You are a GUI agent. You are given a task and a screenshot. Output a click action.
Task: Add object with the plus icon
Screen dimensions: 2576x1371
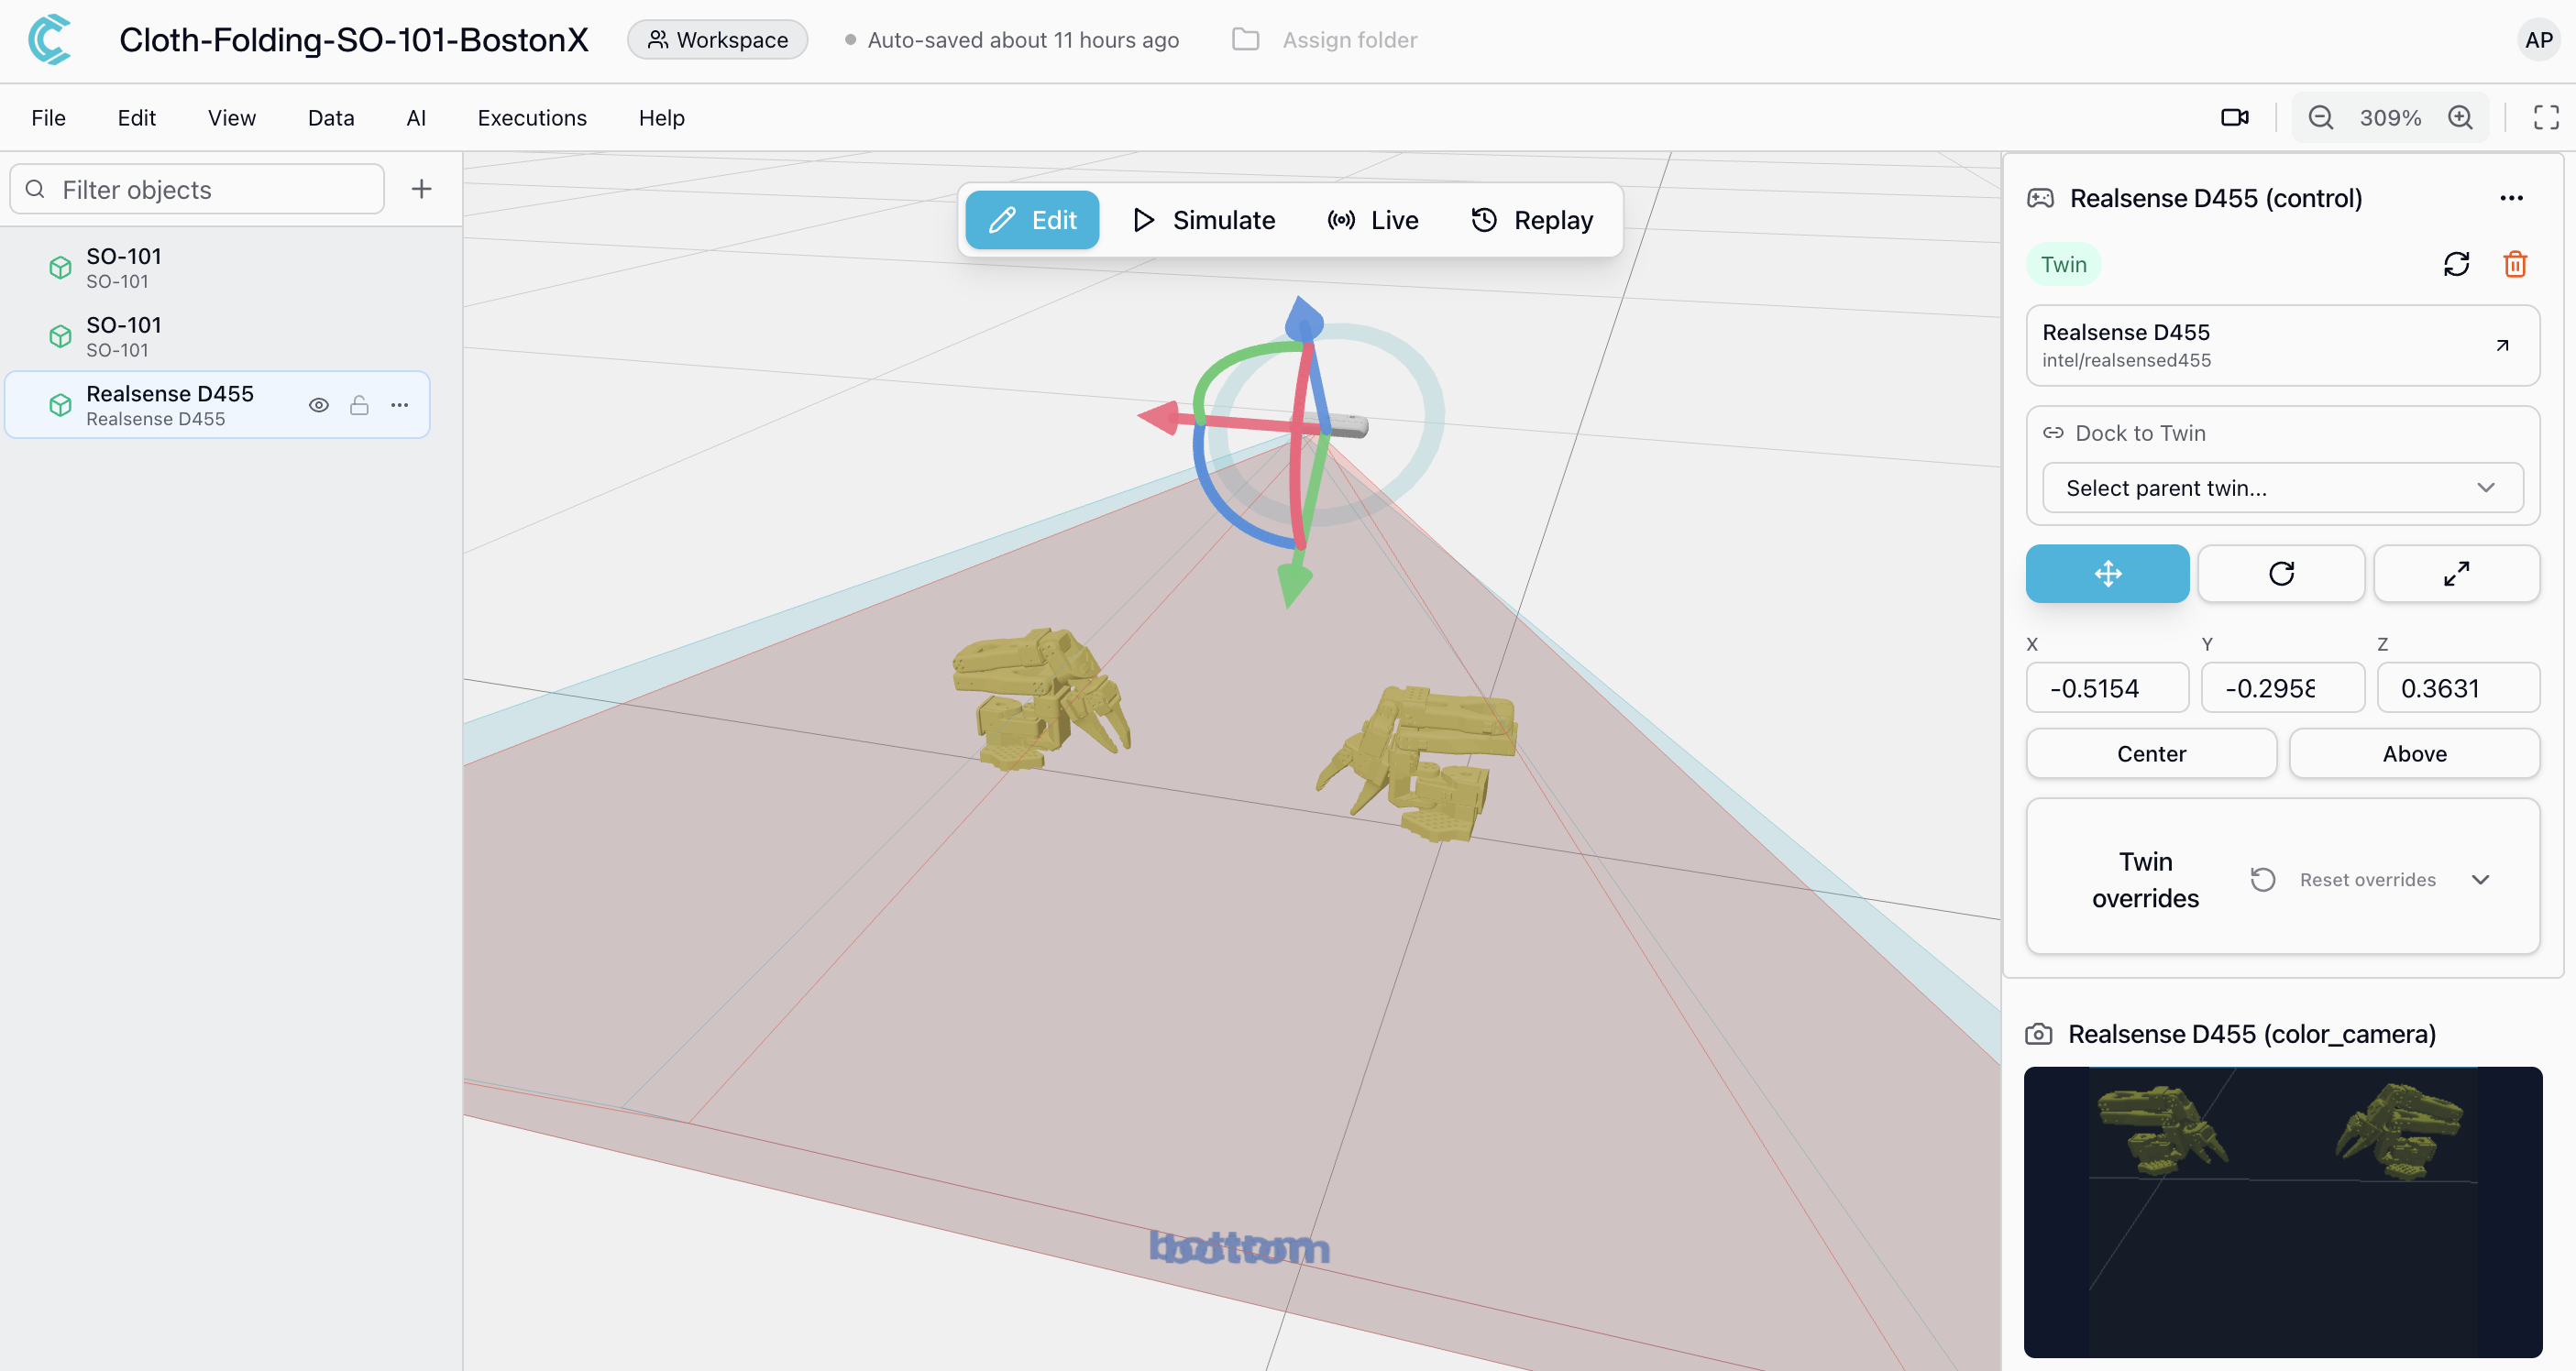pyautogui.click(x=421, y=189)
